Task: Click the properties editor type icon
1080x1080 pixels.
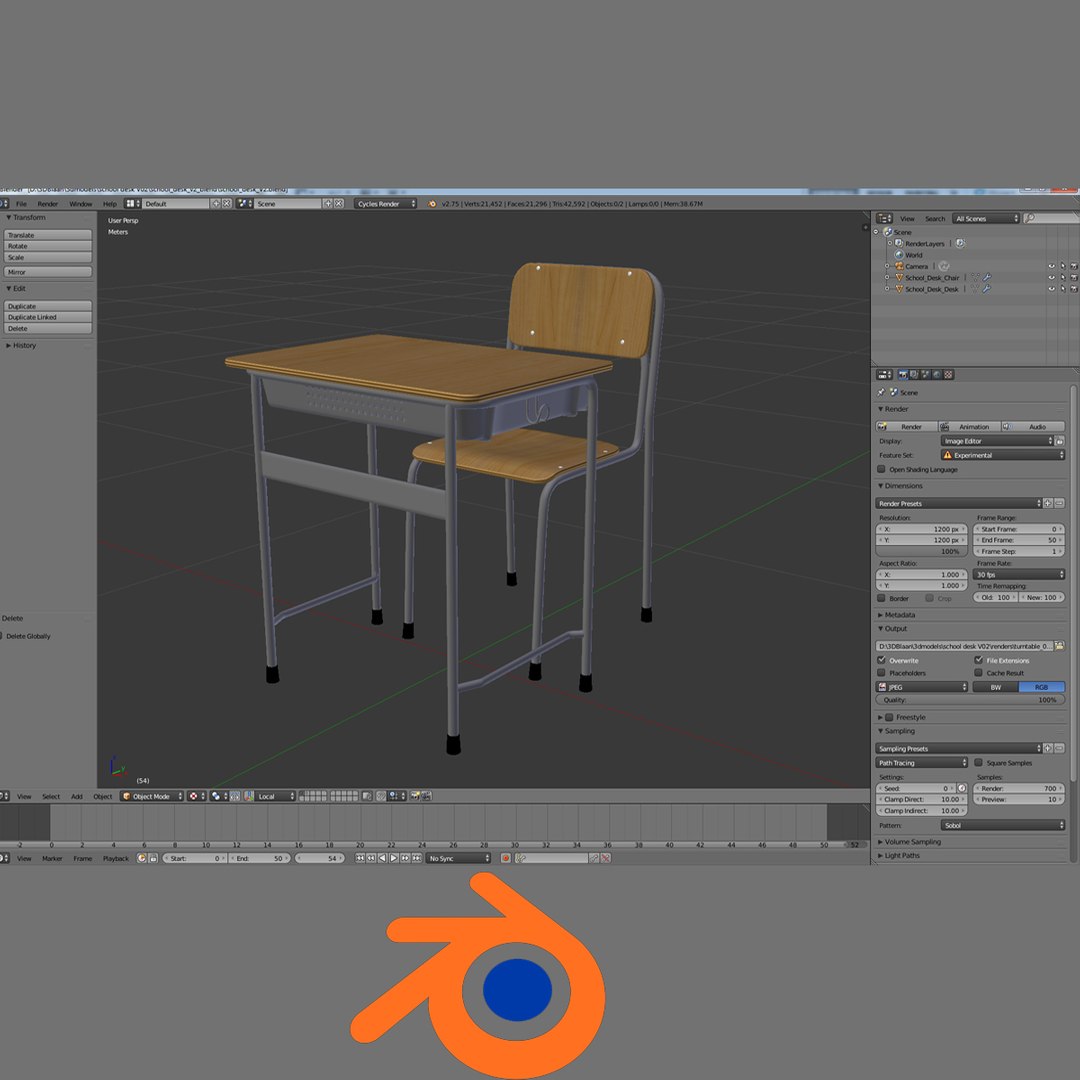Action: point(884,375)
